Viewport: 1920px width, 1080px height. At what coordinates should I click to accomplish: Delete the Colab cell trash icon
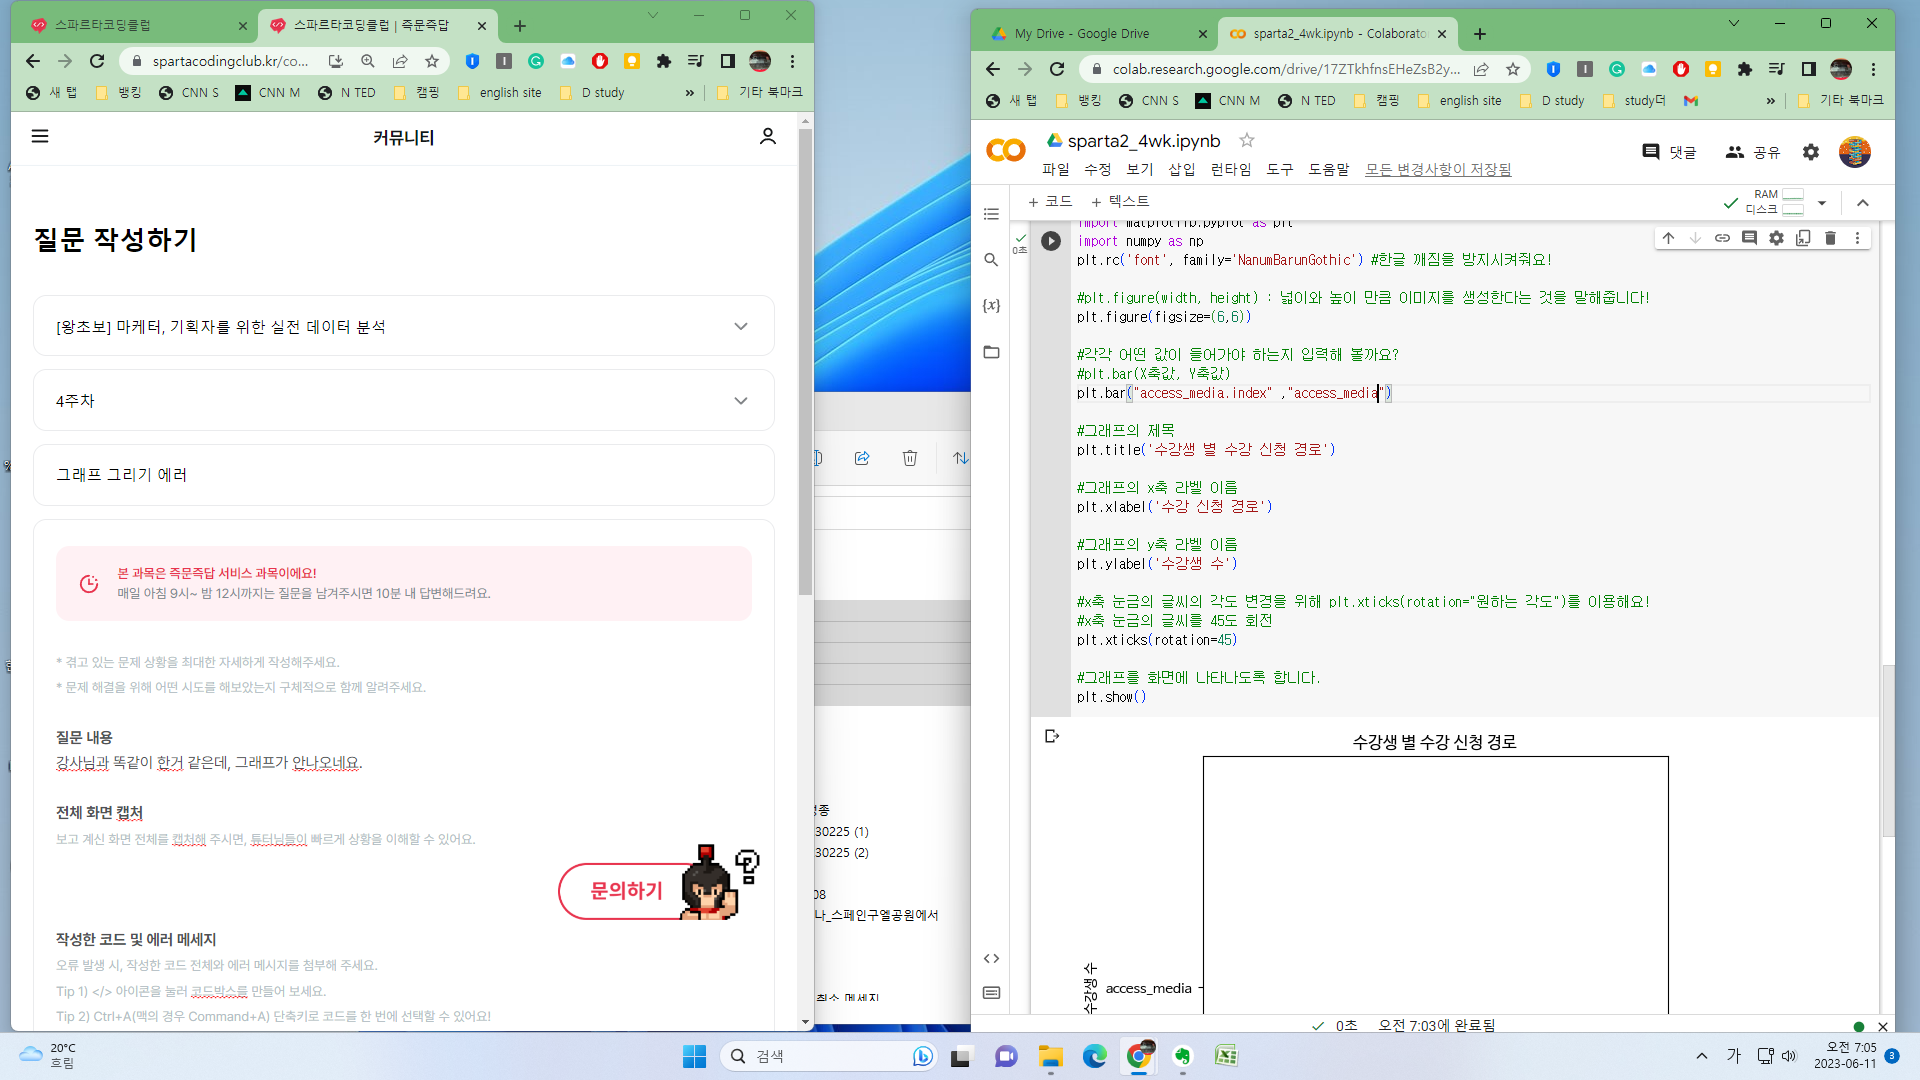click(x=1830, y=238)
